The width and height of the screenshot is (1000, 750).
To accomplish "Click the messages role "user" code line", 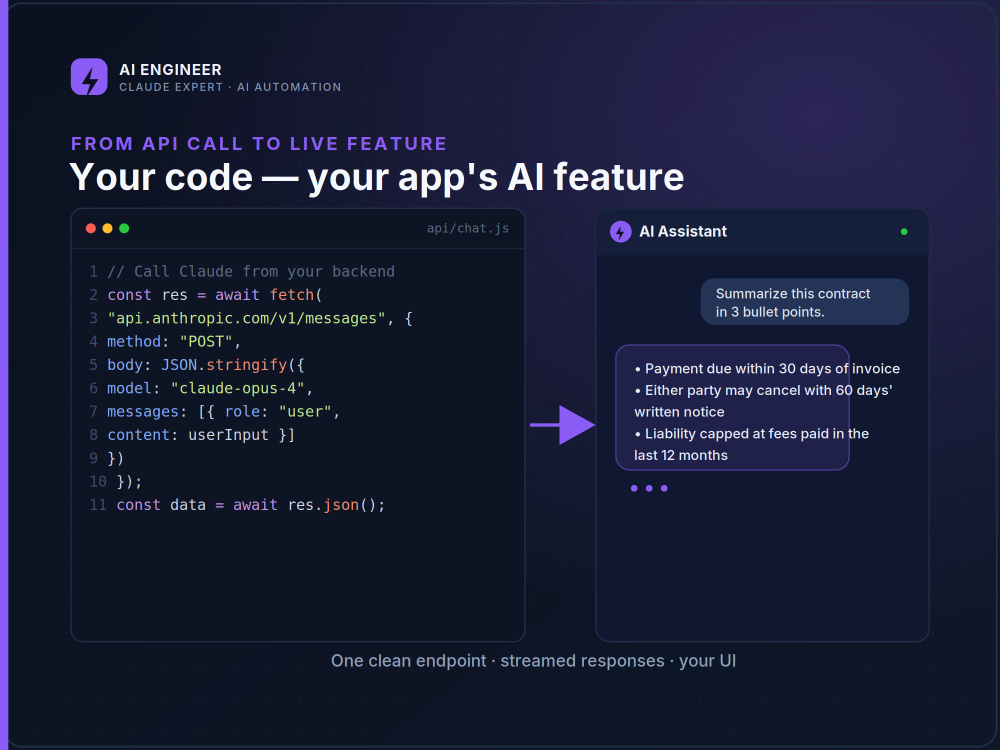I will coord(224,412).
